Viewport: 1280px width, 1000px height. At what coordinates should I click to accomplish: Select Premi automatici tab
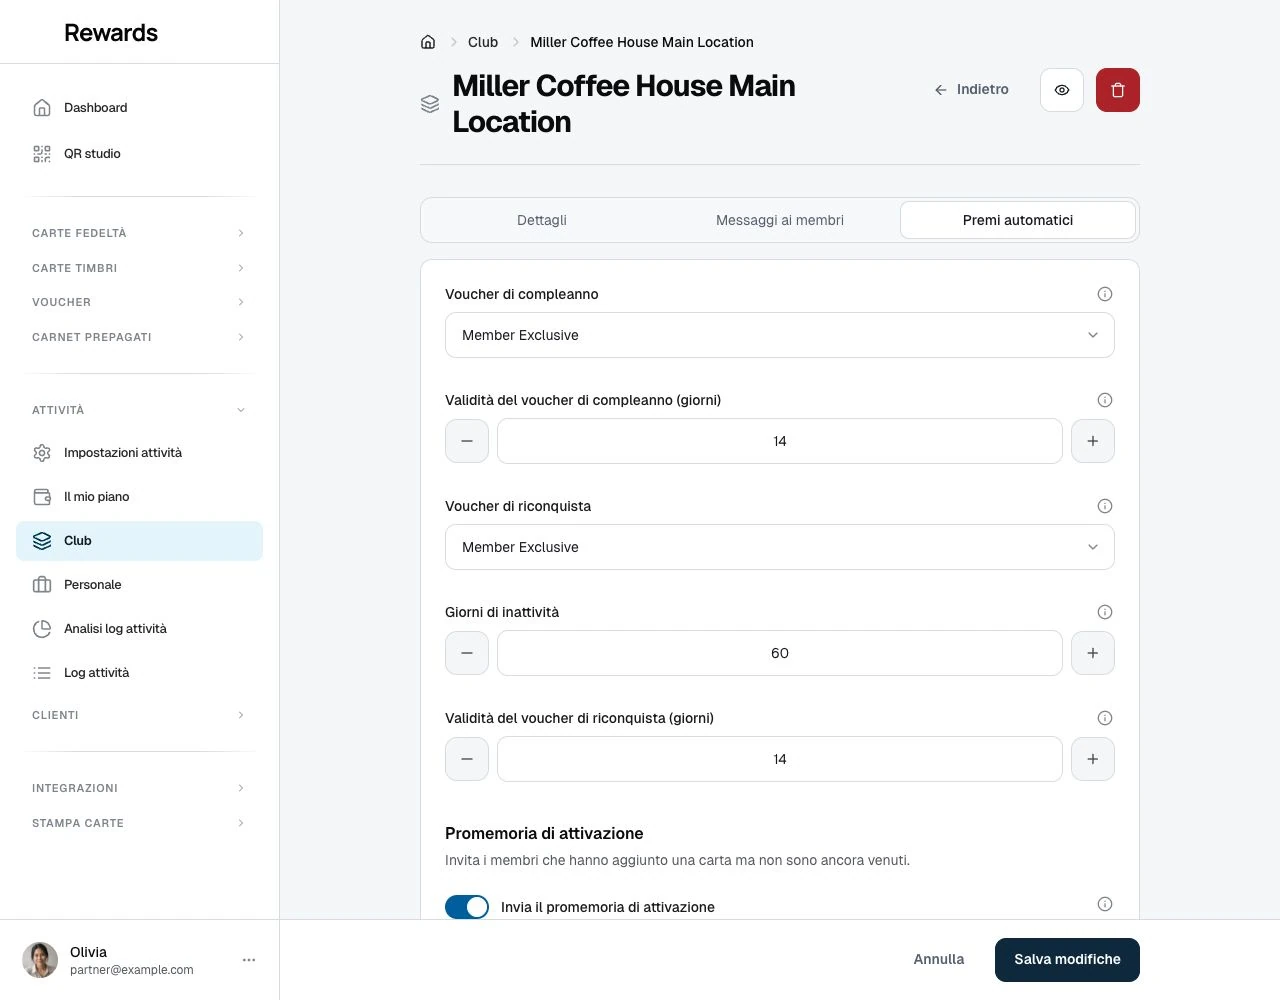pos(1018,220)
